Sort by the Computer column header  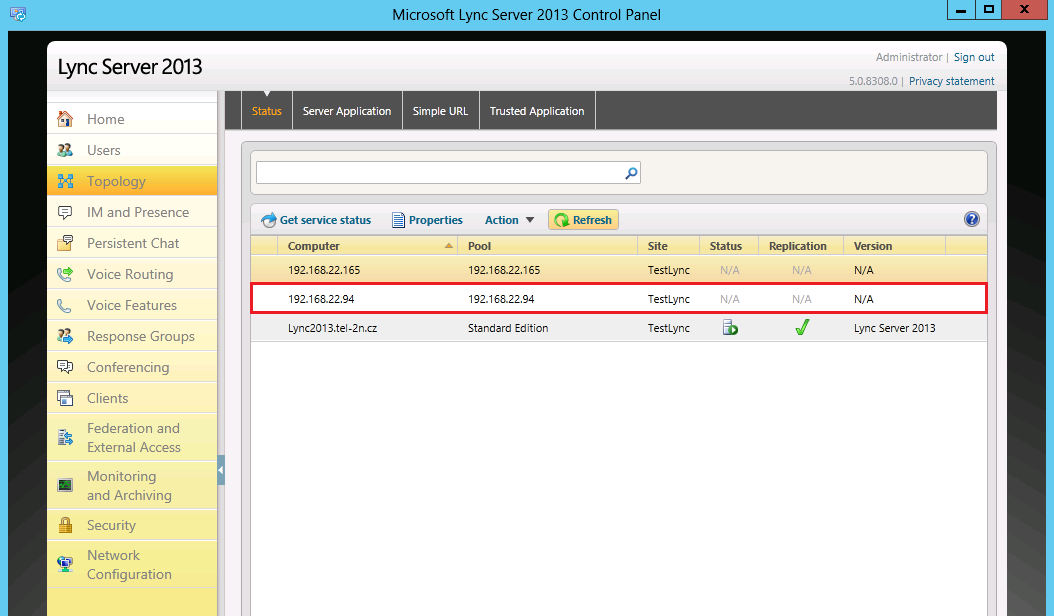(x=314, y=246)
